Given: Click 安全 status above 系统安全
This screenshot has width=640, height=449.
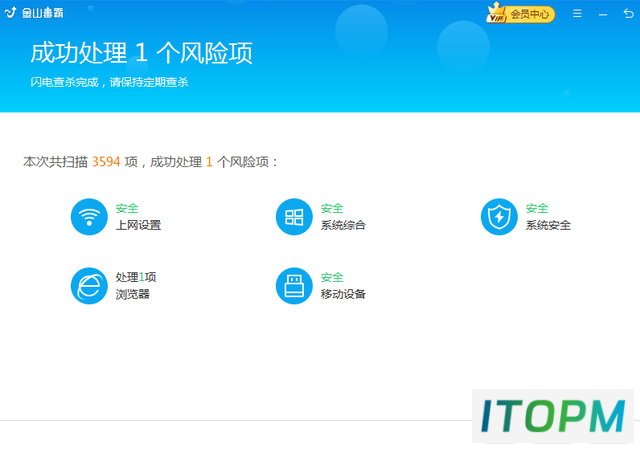Looking at the screenshot, I should pos(537,208).
